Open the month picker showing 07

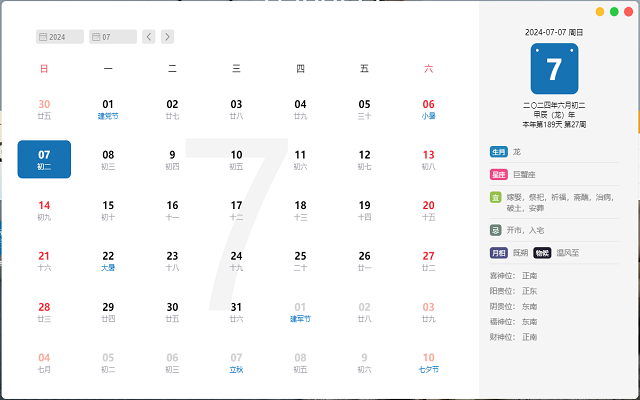point(113,37)
